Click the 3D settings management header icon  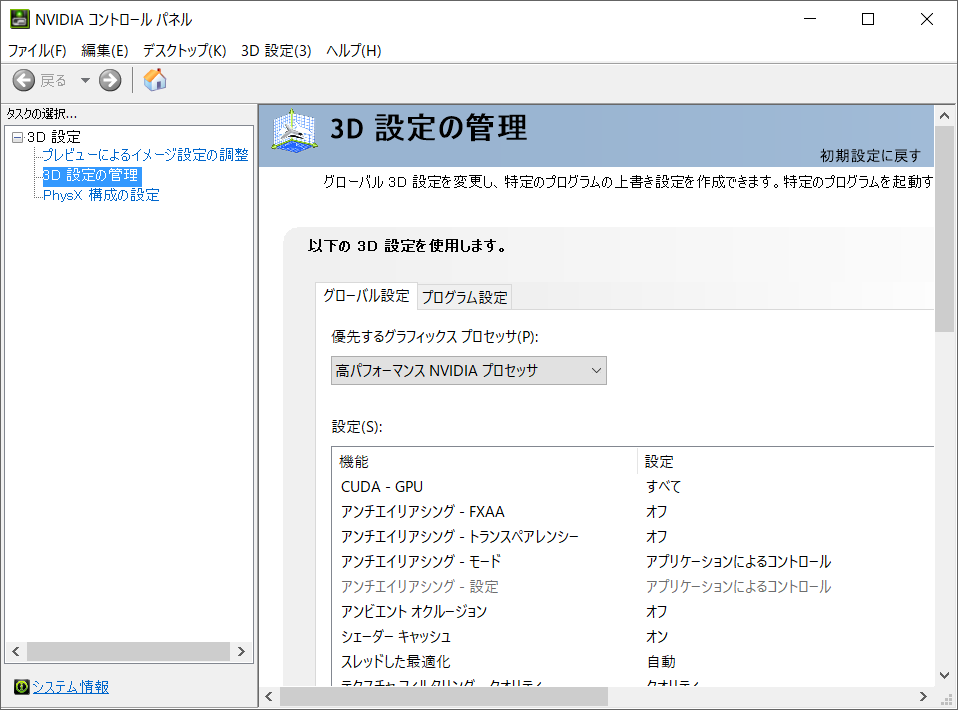click(x=294, y=131)
